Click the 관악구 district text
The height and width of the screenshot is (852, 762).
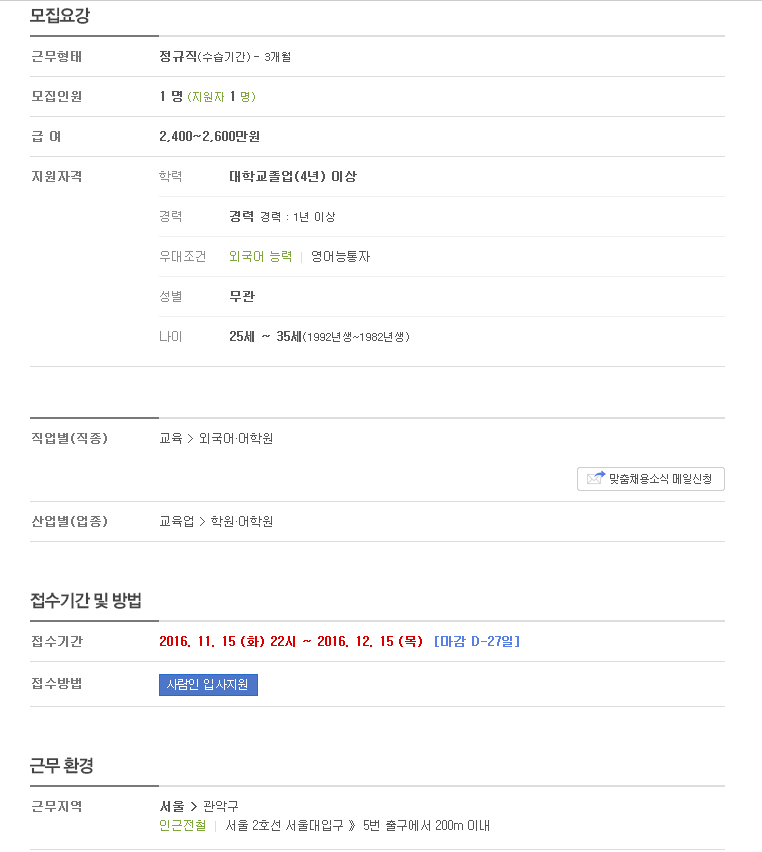221,806
